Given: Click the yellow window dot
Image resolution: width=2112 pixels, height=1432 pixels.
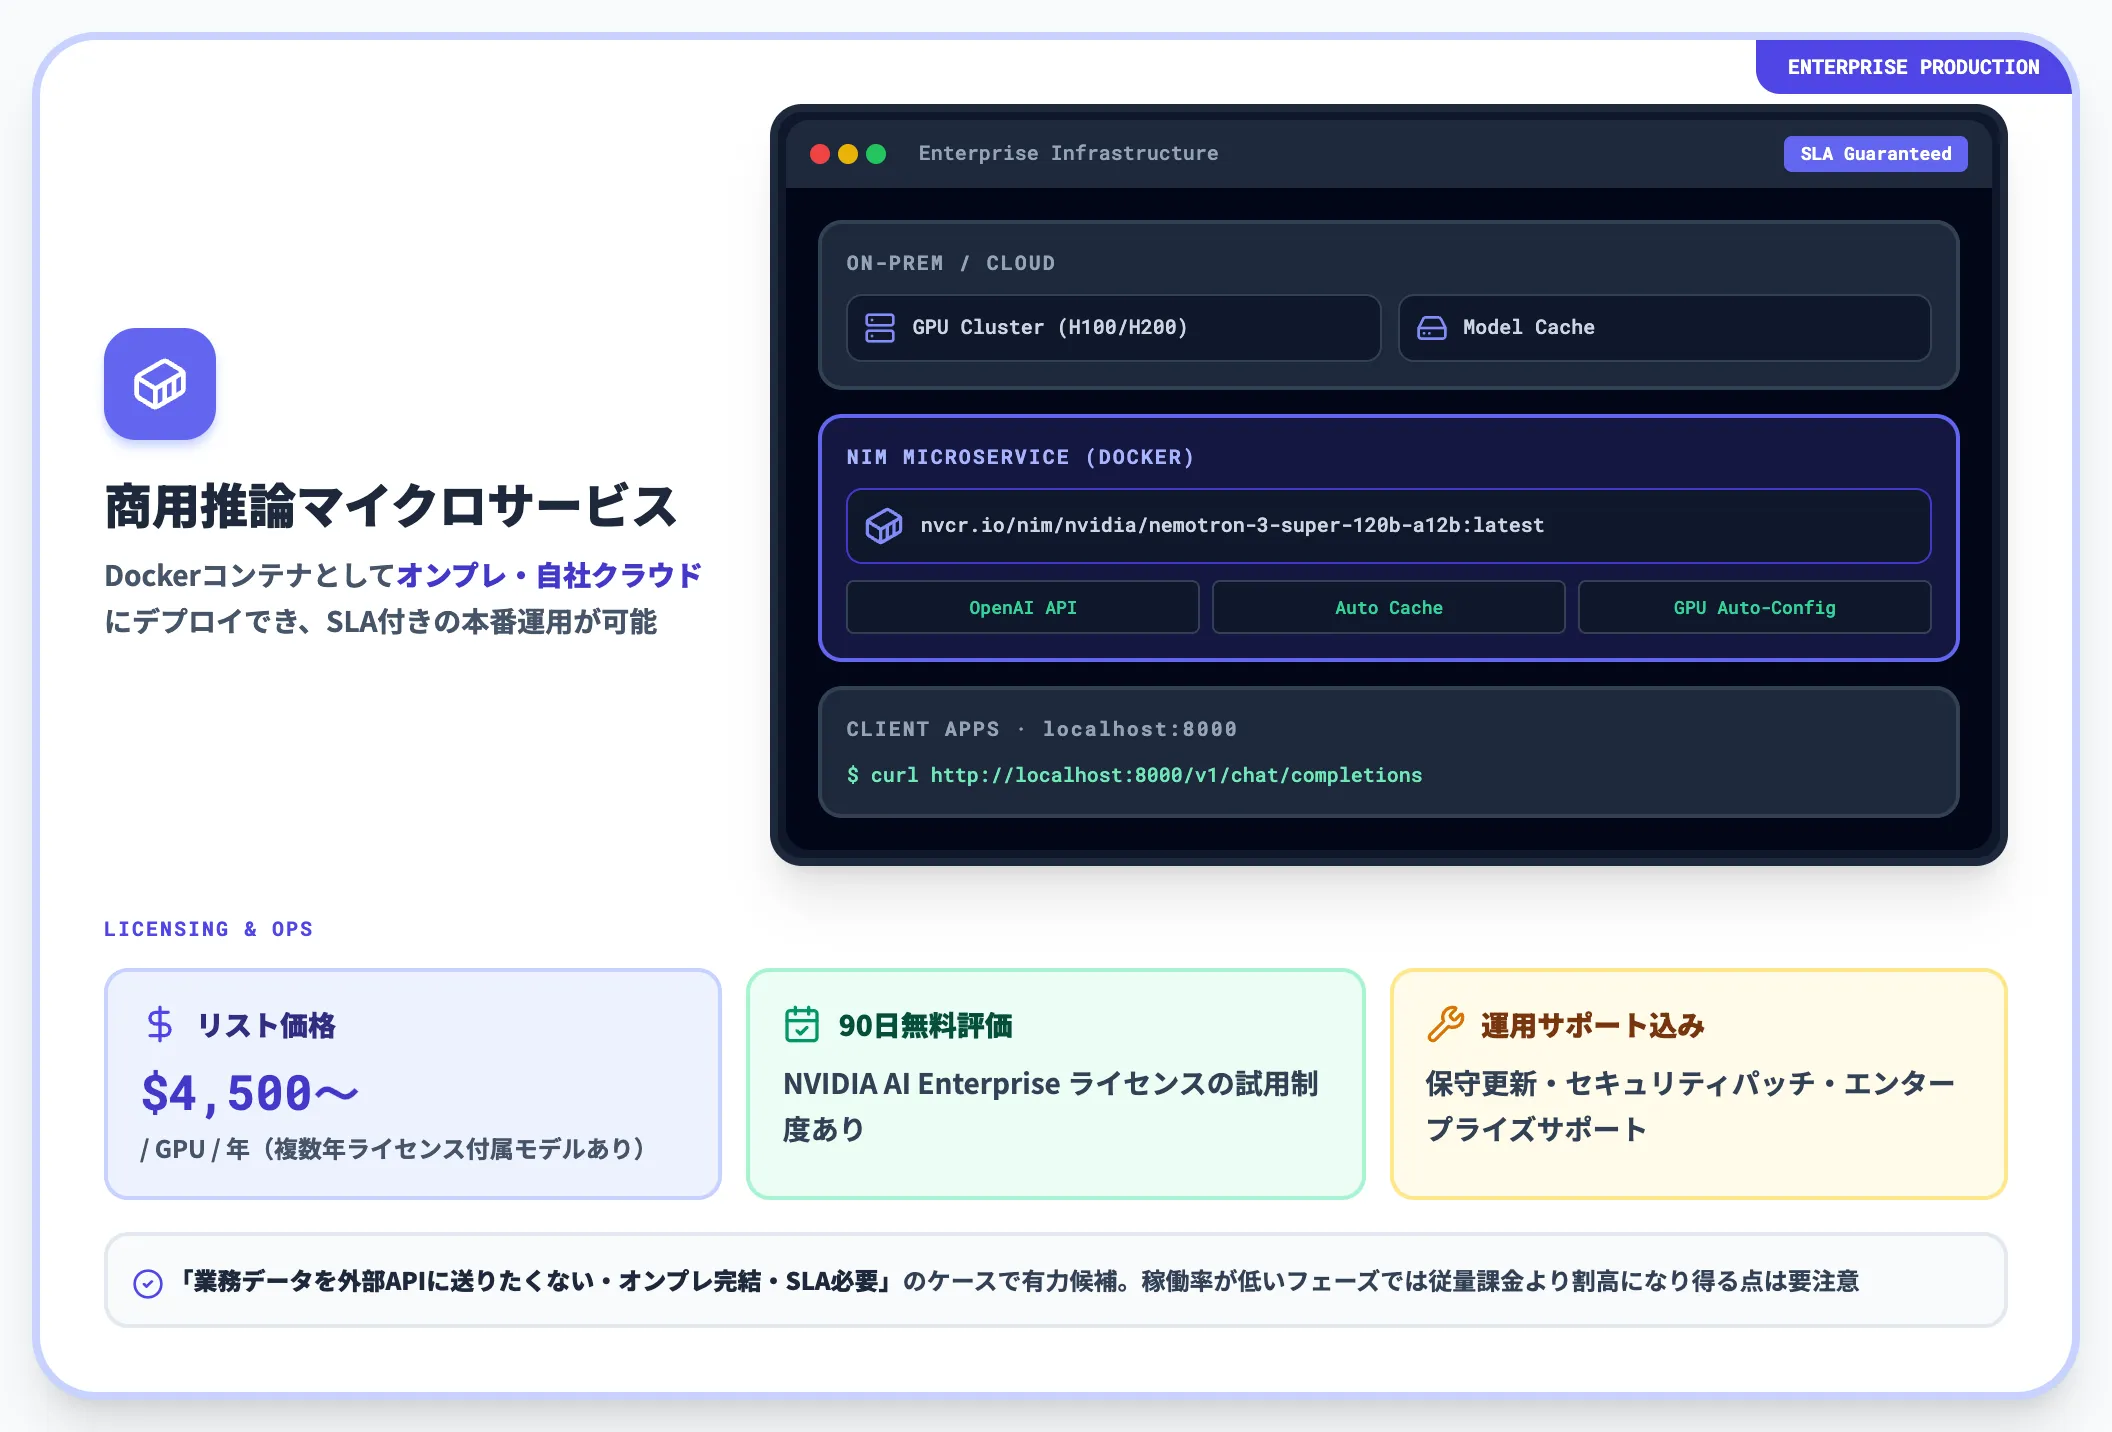Looking at the screenshot, I should tap(848, 154).
